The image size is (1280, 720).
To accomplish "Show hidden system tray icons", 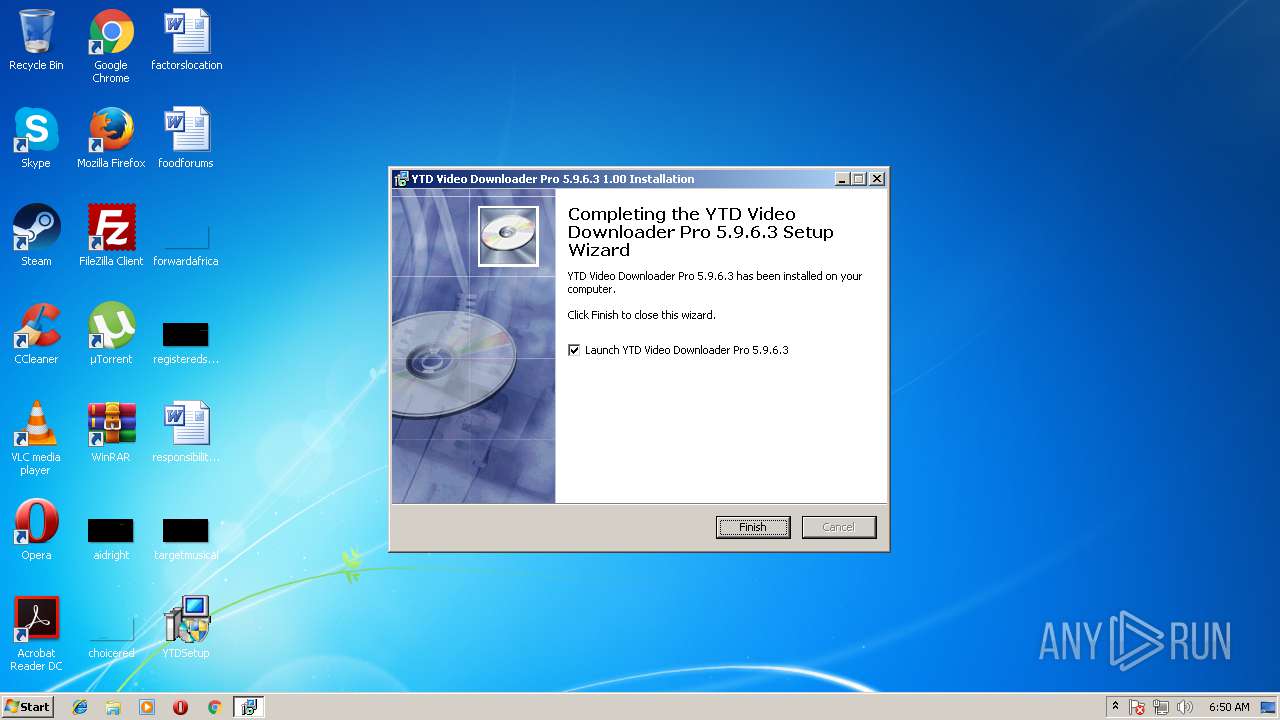I will pyautogui.click(x=1116, y=707).
